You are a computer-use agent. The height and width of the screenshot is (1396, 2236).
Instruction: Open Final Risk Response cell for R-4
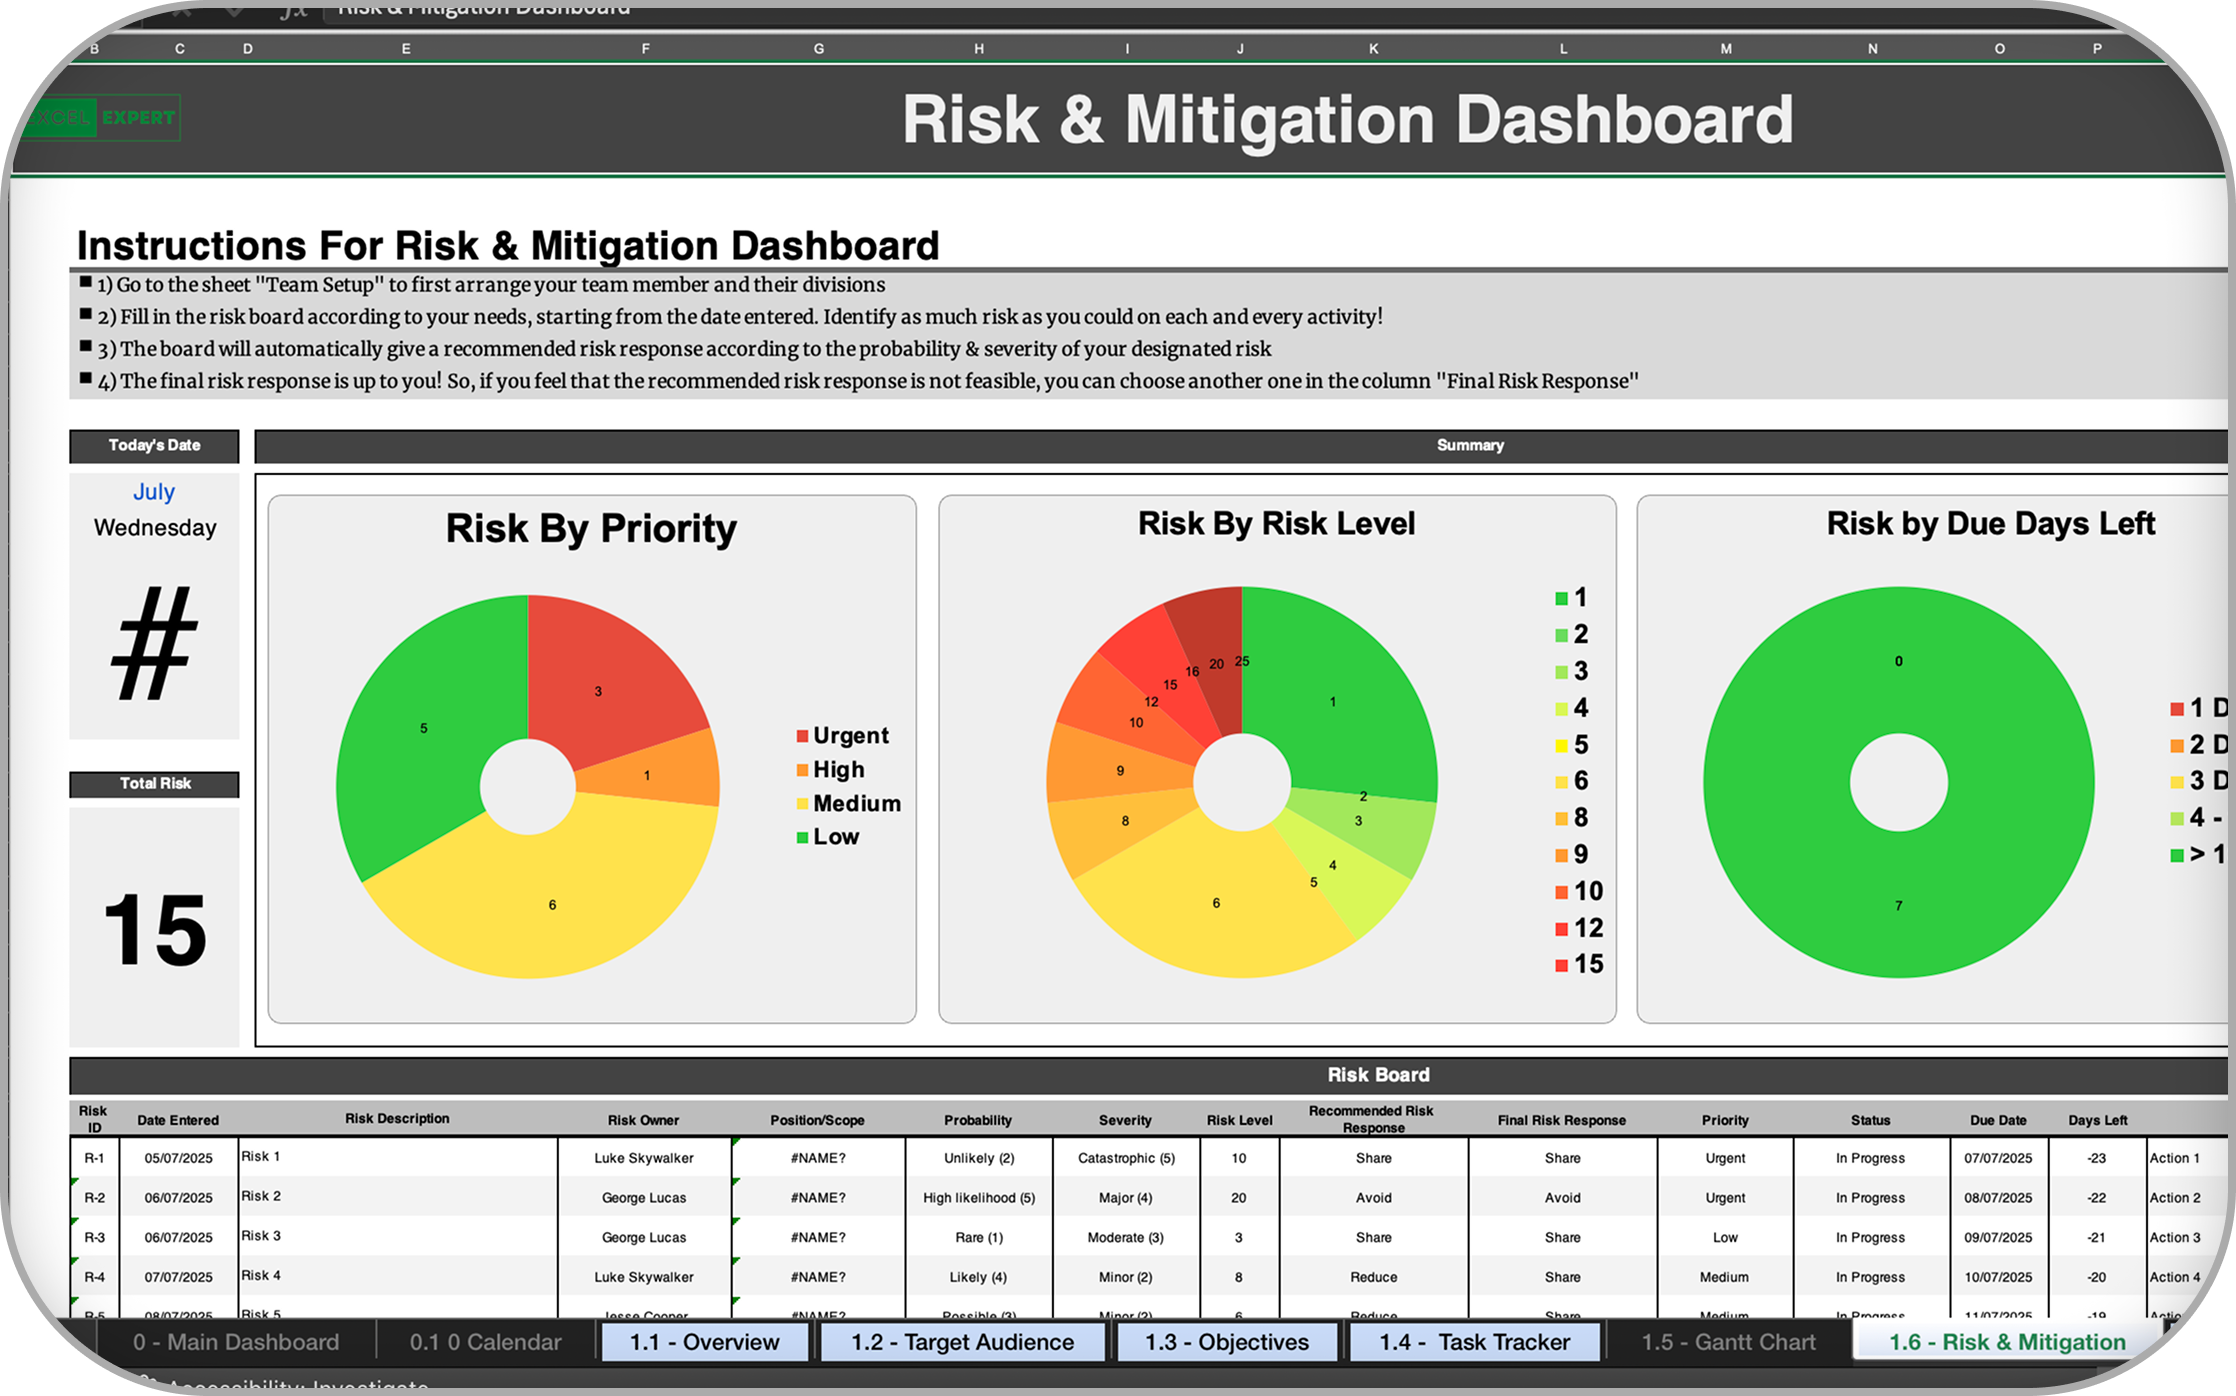1562,1277
